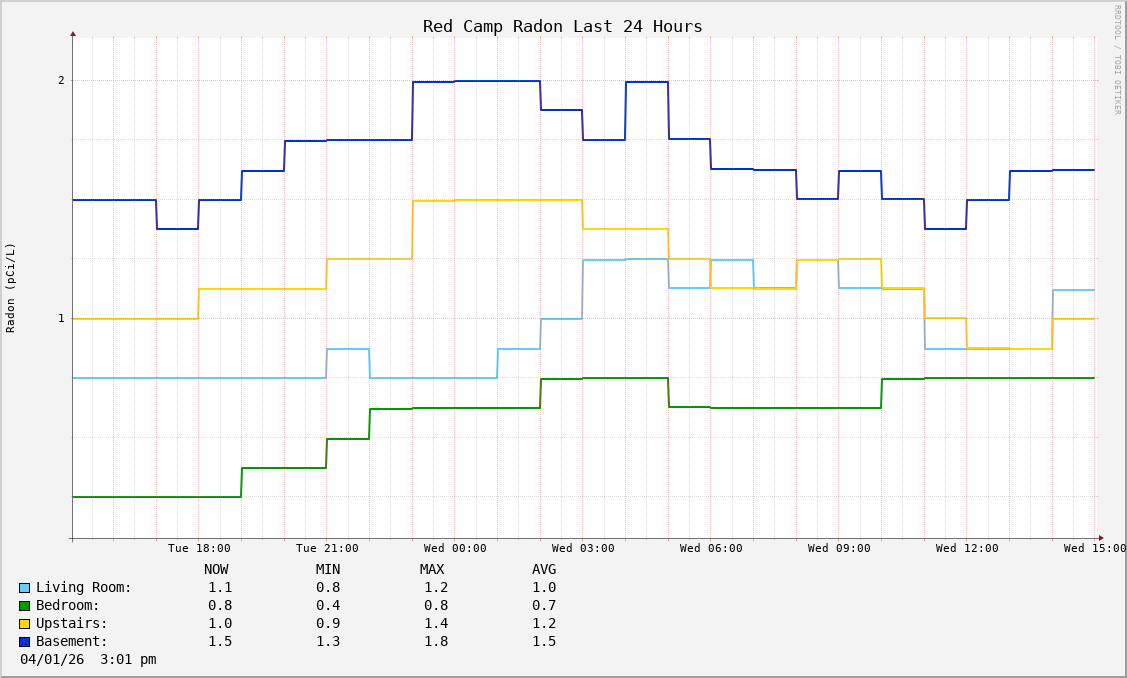
Task: Click the Bedroom green legend swatch
Action: (24, 606)
